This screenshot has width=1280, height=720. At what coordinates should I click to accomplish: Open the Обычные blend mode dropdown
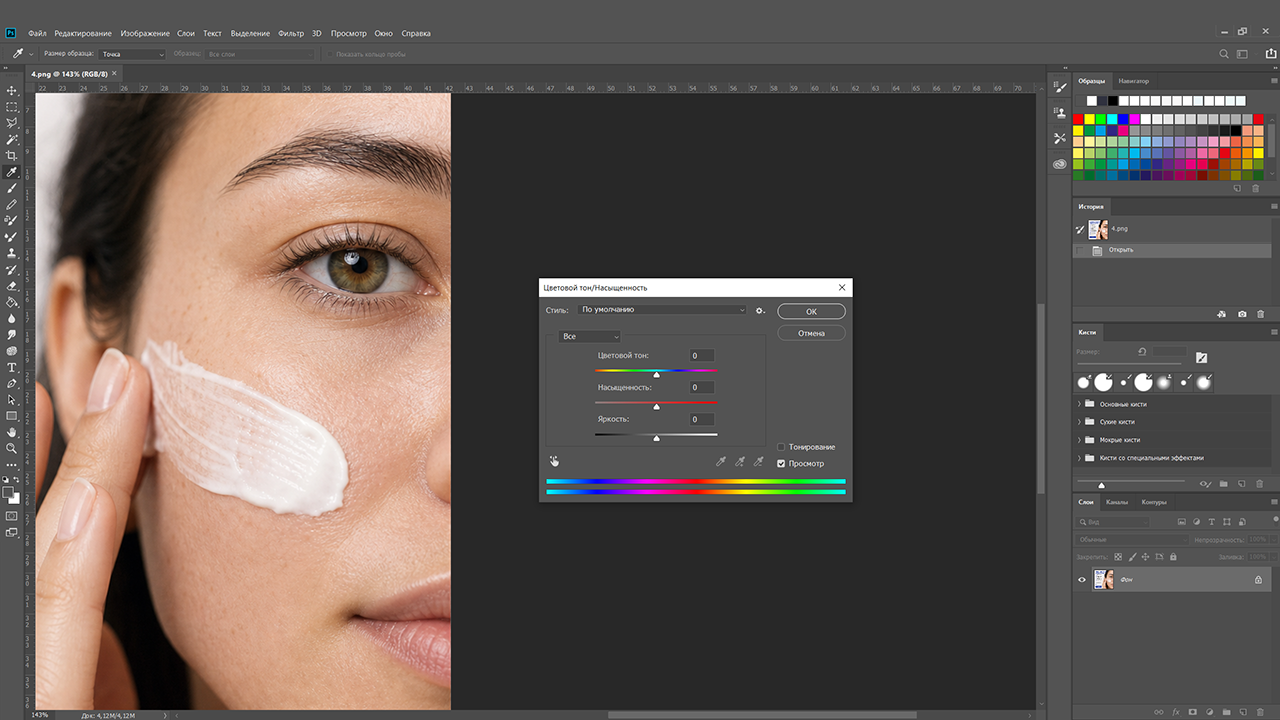[x=1132, y=540]
